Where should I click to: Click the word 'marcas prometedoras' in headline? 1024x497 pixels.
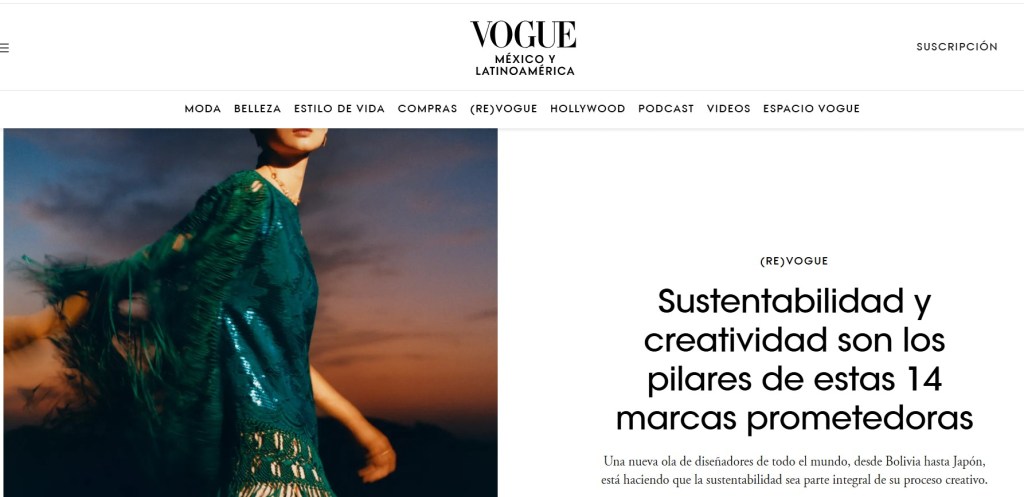794,419
